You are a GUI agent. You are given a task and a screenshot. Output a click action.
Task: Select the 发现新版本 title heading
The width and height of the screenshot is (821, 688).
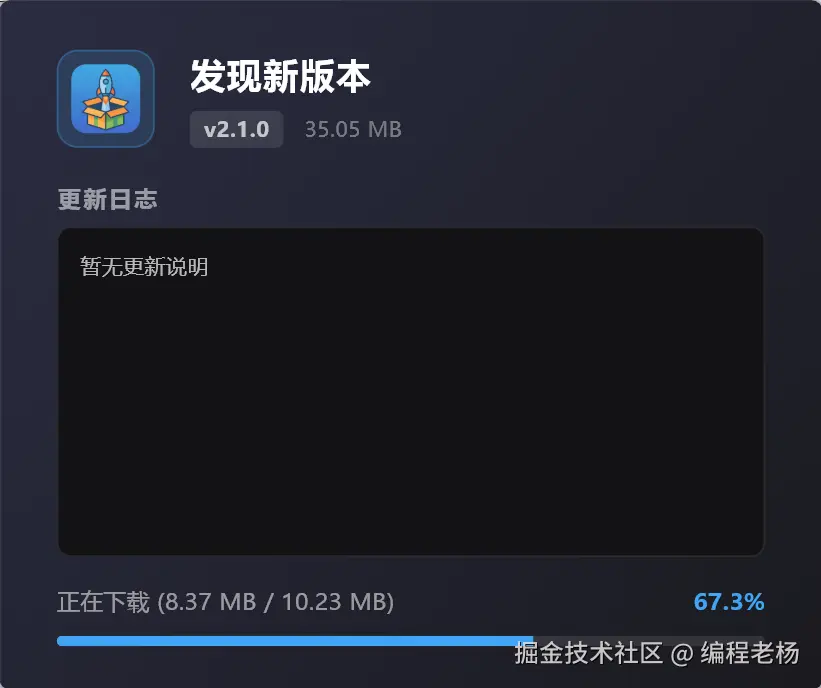(x=280, y=76)
